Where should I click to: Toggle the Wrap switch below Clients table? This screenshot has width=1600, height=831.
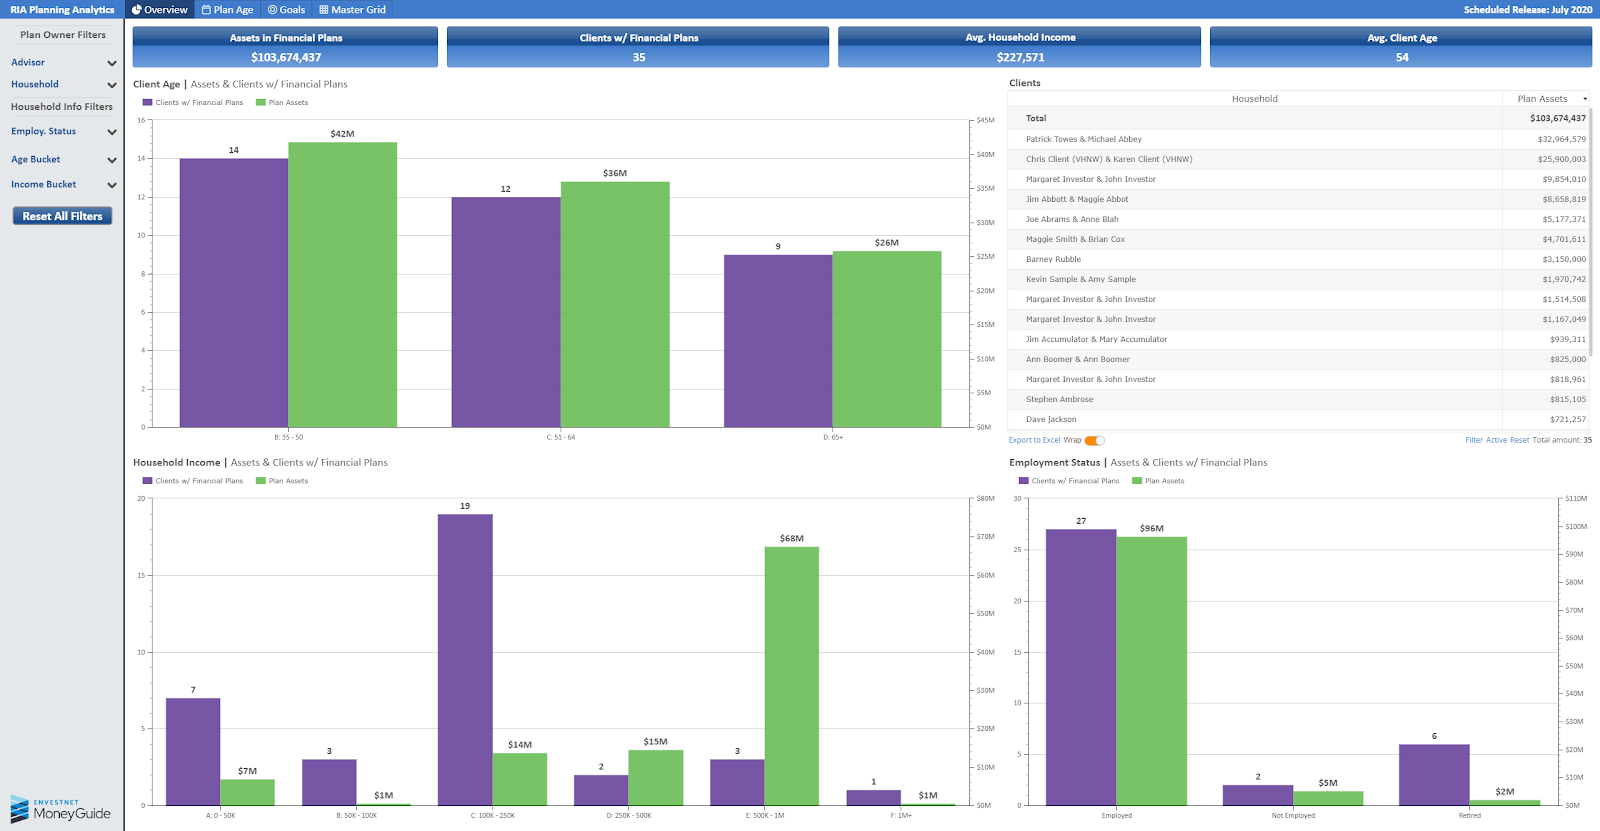[1095, 440]
